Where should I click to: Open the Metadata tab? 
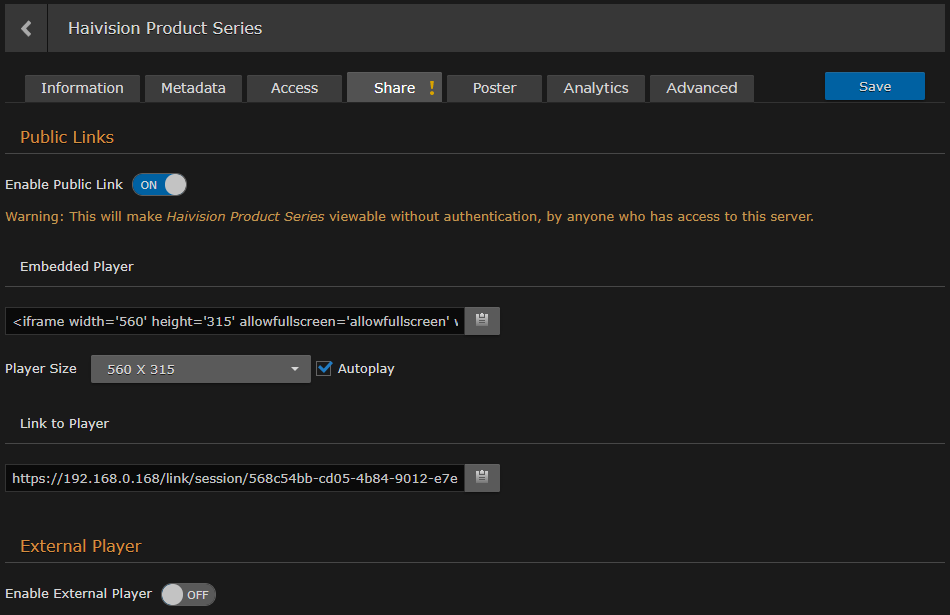click(x=193, y=88)
